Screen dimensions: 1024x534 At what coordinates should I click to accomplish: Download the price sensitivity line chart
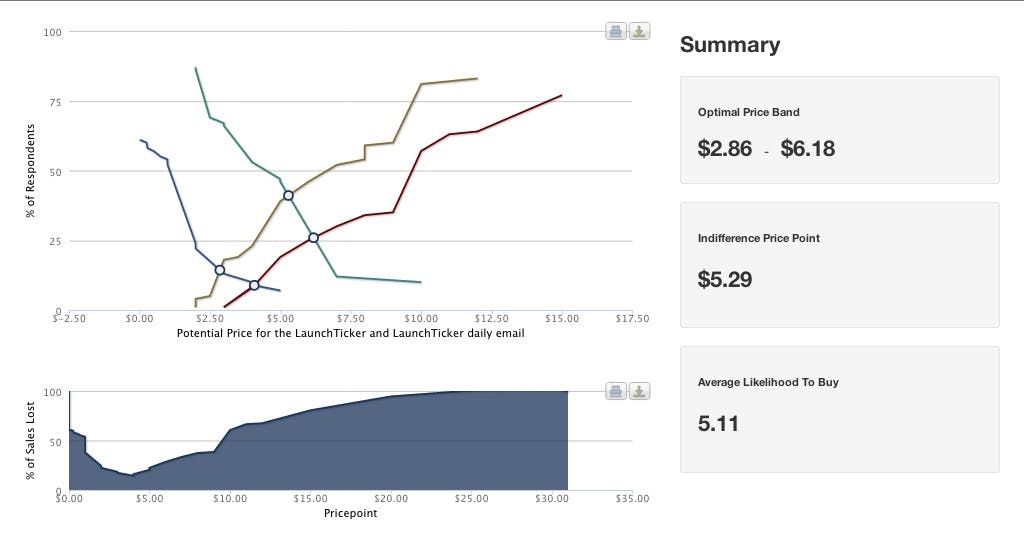tap(639, 31)
